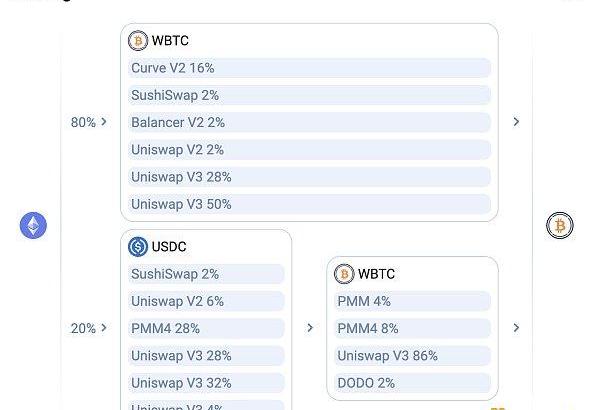
Task: Select the Uniswap V3 50% route bar
Action: tap(309, 204)
